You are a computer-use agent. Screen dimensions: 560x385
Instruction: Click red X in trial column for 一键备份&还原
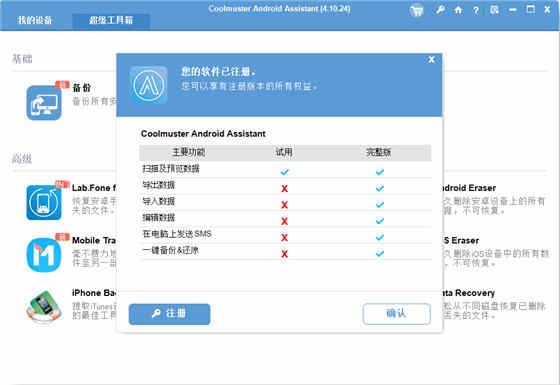pyautogui.click(x=284, y=254)
